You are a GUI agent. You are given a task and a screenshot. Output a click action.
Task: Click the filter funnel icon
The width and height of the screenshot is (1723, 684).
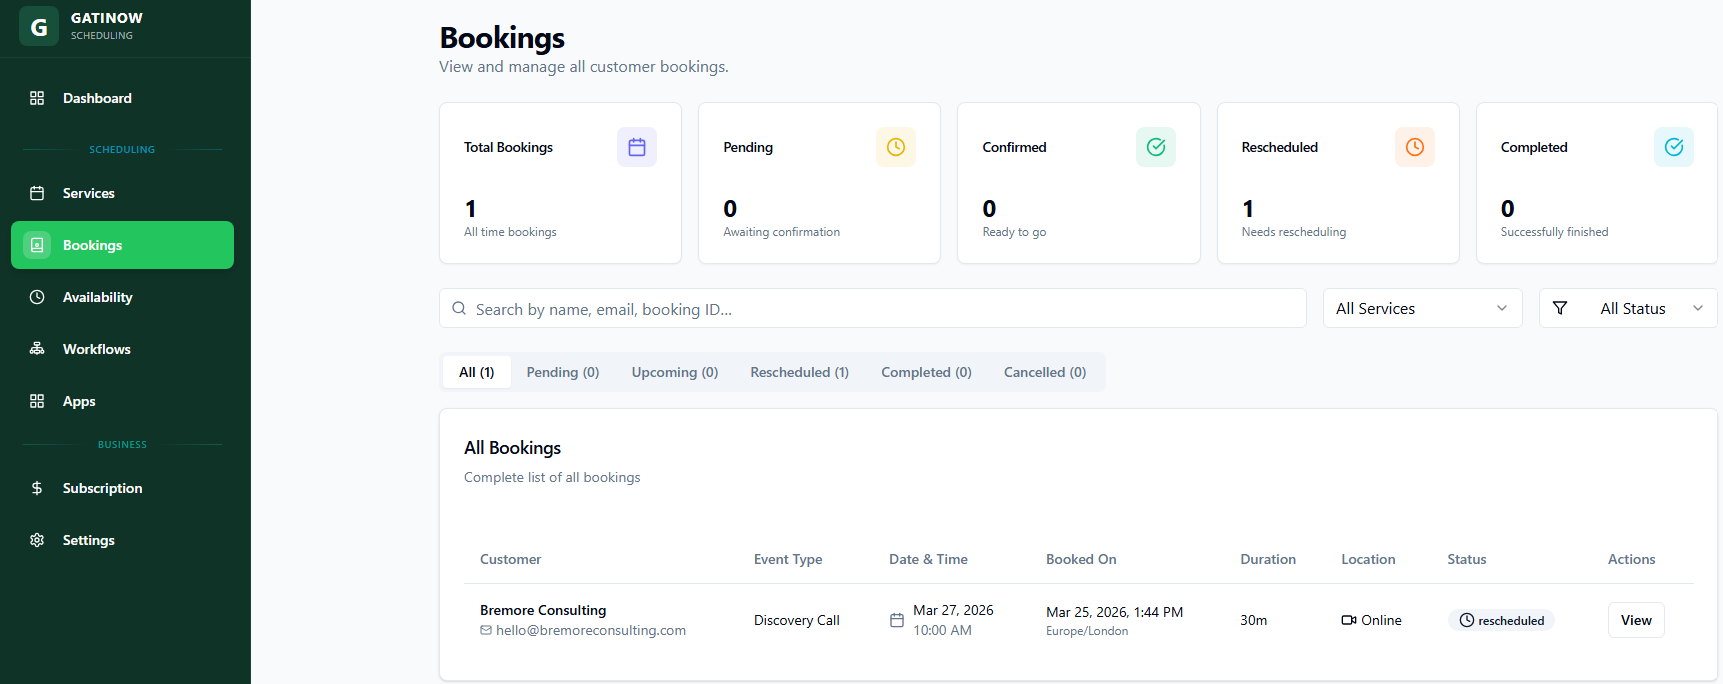click(1560, 308)
